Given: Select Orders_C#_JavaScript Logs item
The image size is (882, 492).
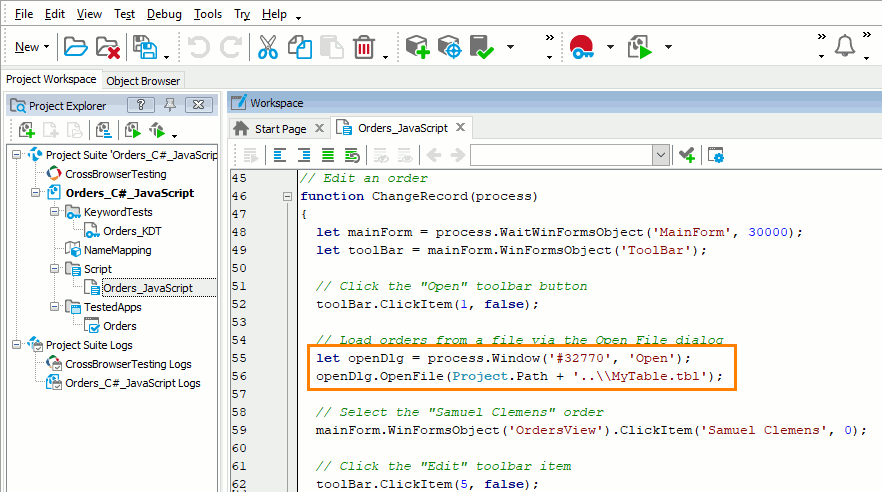Looking at the screenshot, I should tap(133, 383).
